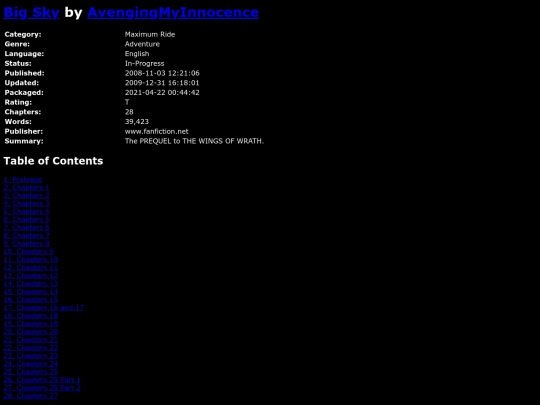
Task: Open the '20. Chapters 20' entry
Action: pyautogui.click(x=31, y=332)
